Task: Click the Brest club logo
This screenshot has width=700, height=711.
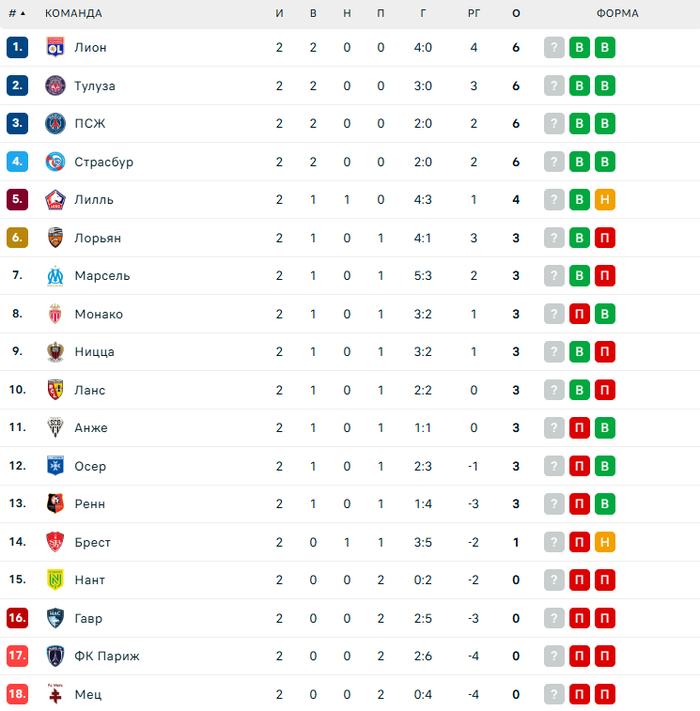Action: pyautogui.click(x=55, y=542)
